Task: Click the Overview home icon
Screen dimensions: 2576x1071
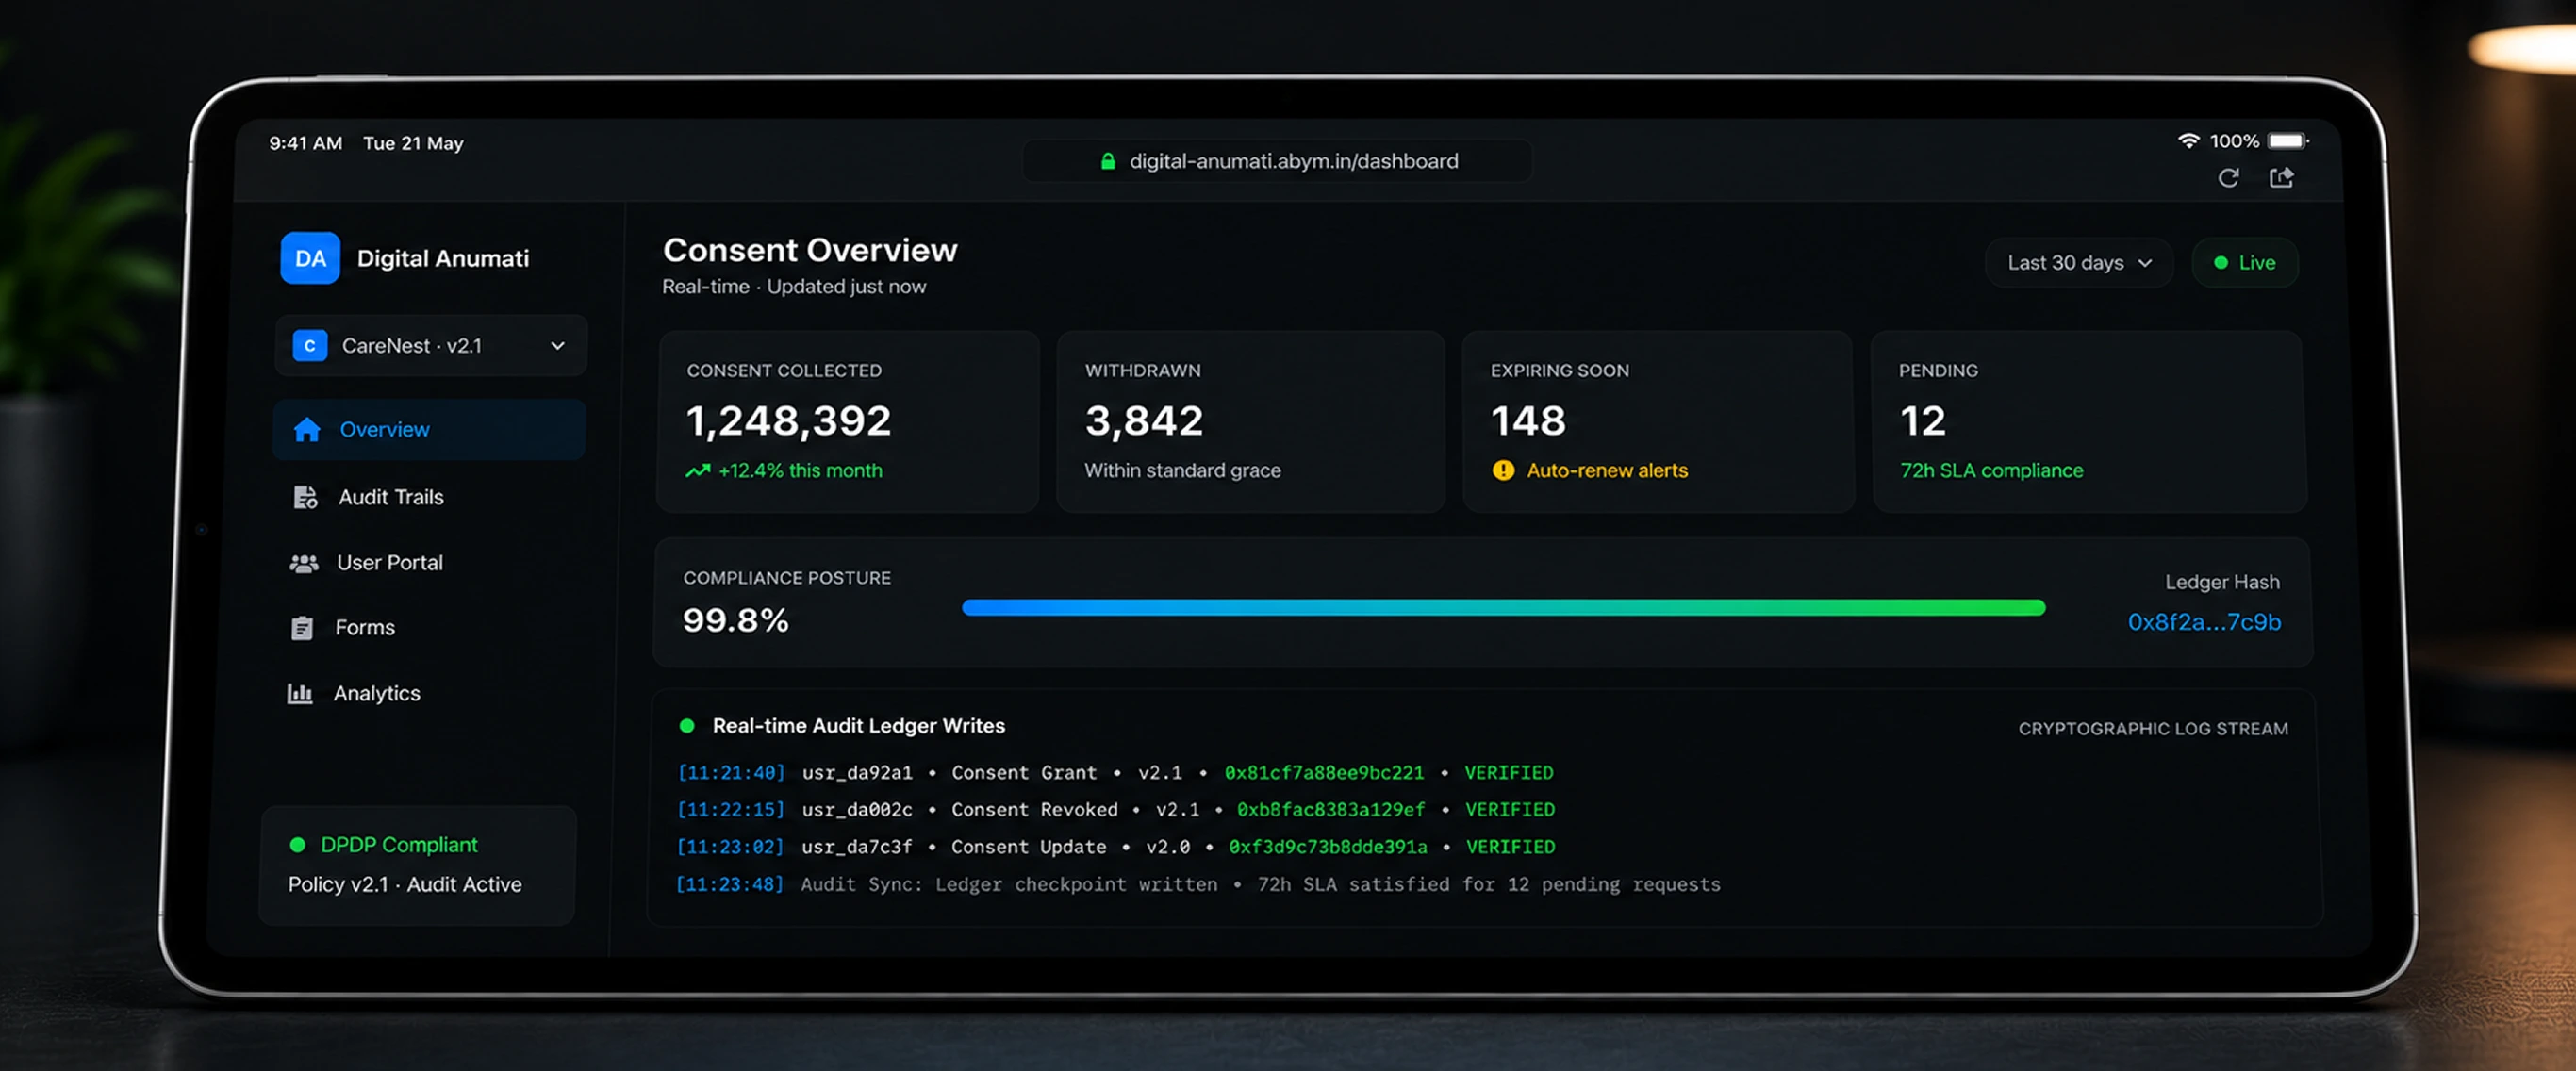Action: [307, 429]
